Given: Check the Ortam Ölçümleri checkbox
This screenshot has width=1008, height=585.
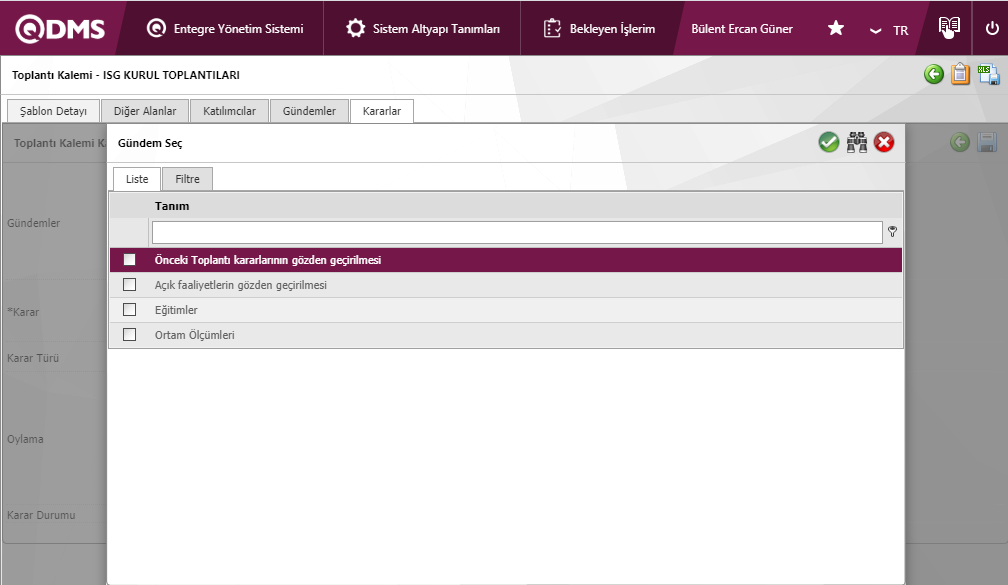Looking at the screenshot, I should point(130,334).
